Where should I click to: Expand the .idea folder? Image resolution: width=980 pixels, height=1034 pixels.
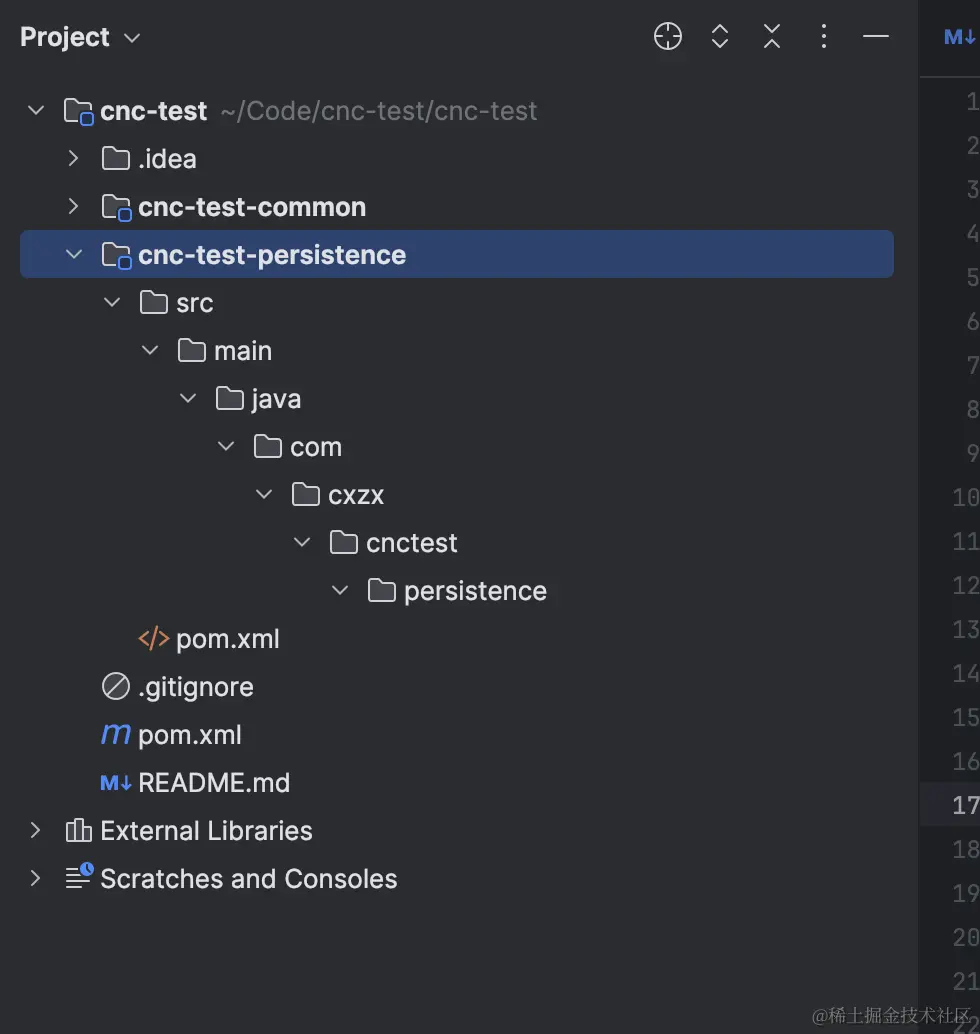click(x=73, y=158)
